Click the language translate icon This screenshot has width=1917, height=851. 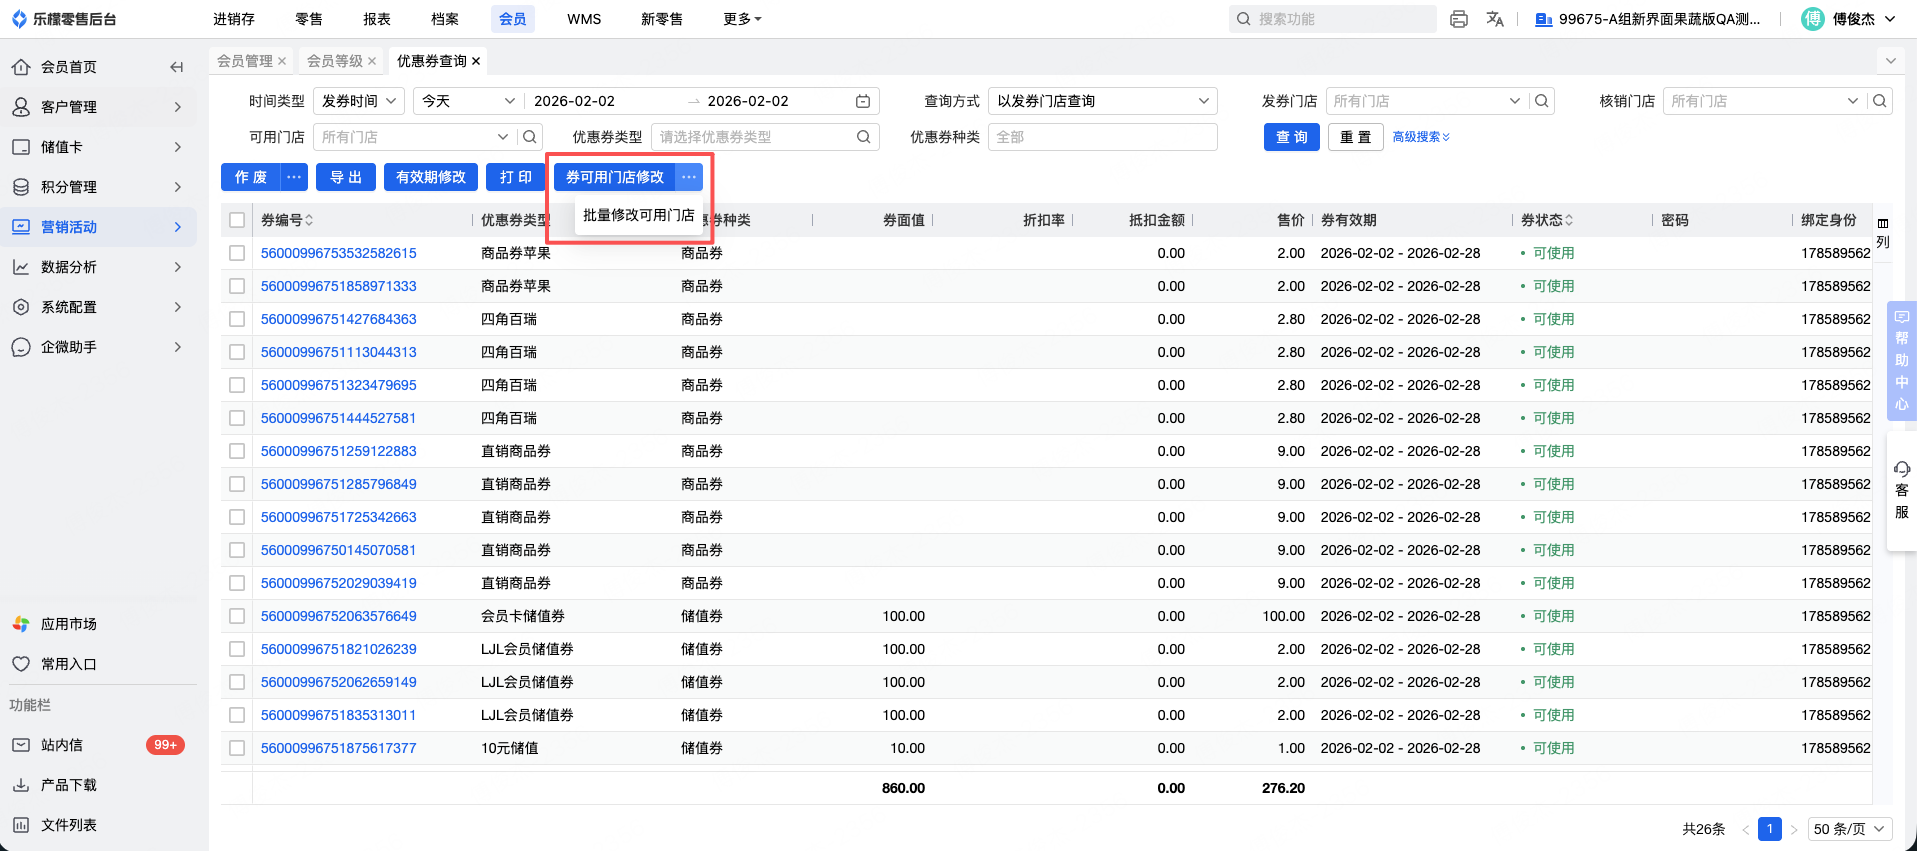coord(1495,19)
